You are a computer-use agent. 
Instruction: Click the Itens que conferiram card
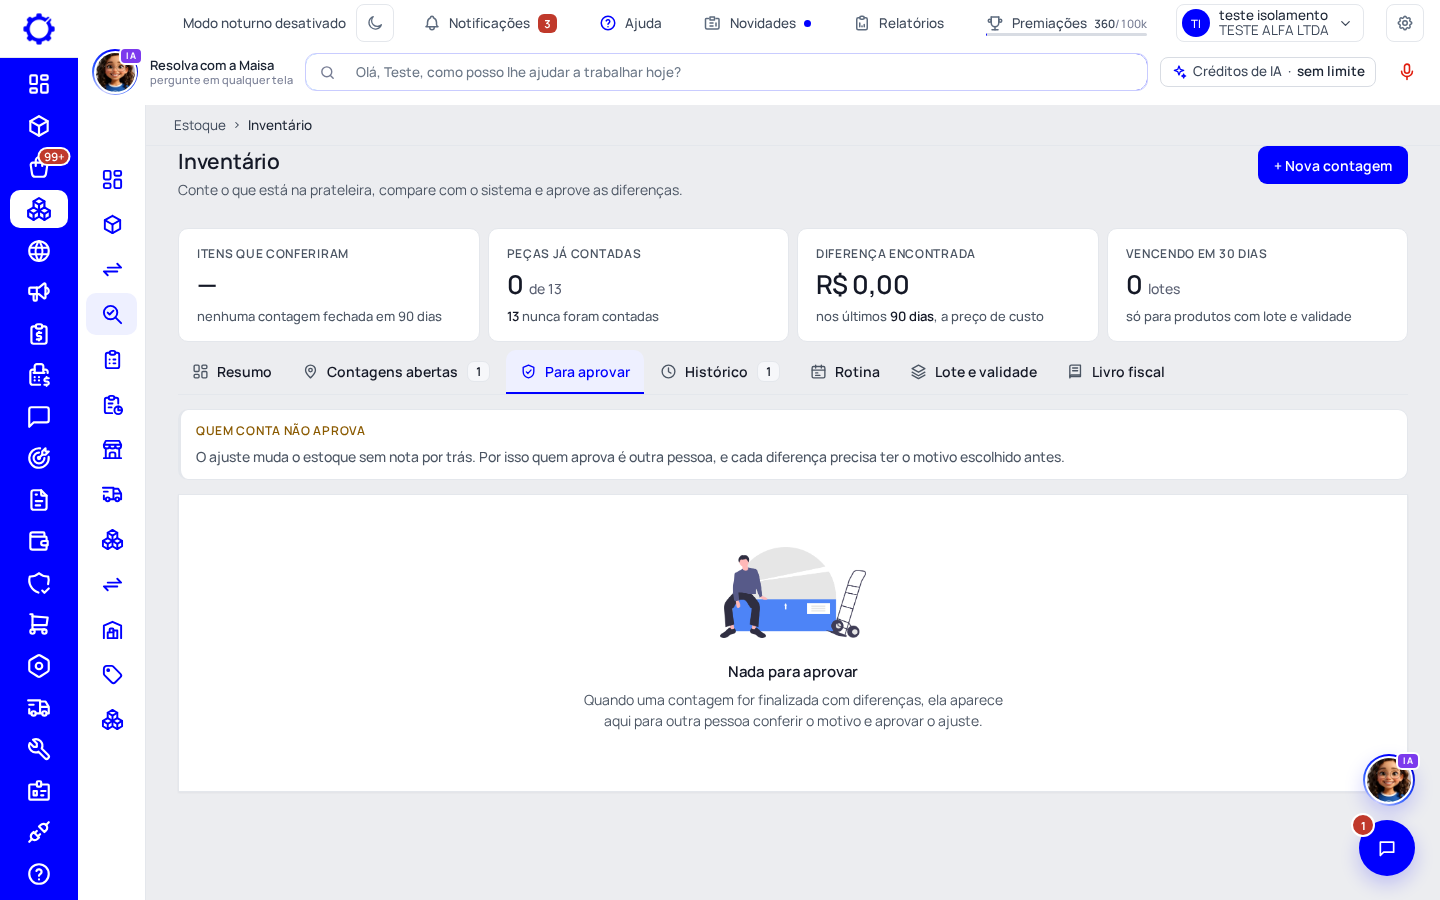[329, 285]
